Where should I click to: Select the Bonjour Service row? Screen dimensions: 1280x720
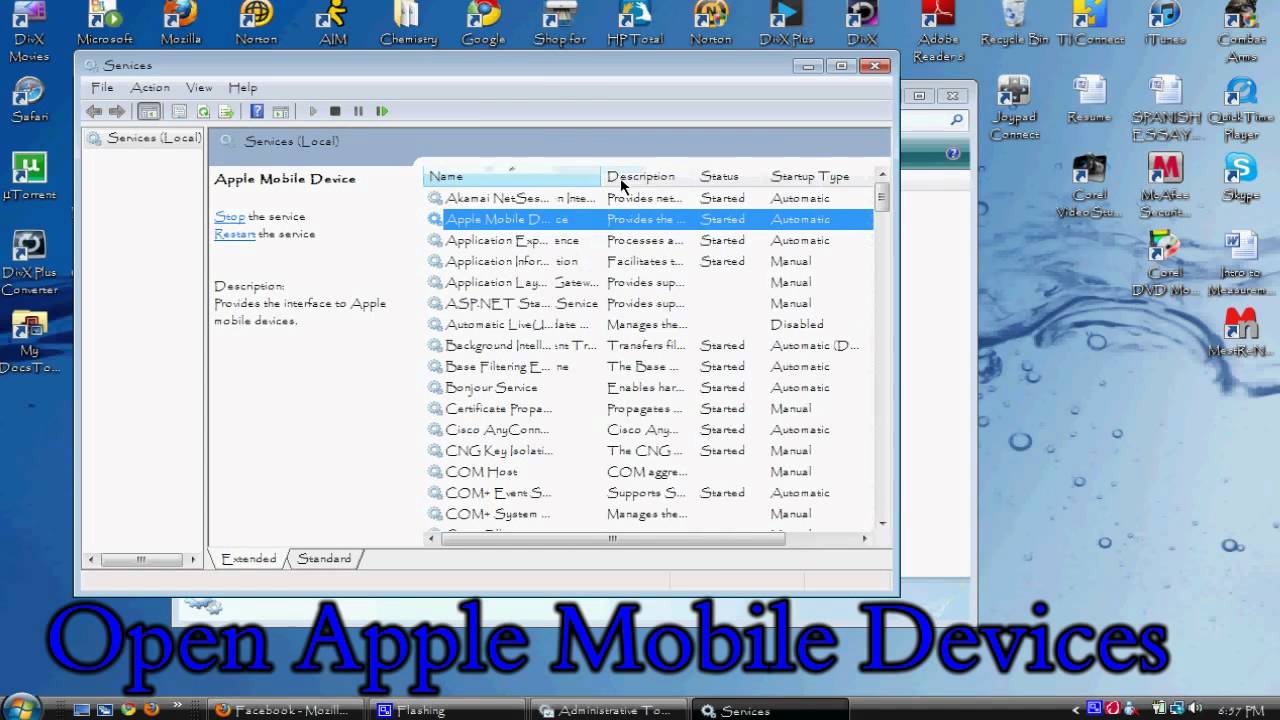coord(649,387)
